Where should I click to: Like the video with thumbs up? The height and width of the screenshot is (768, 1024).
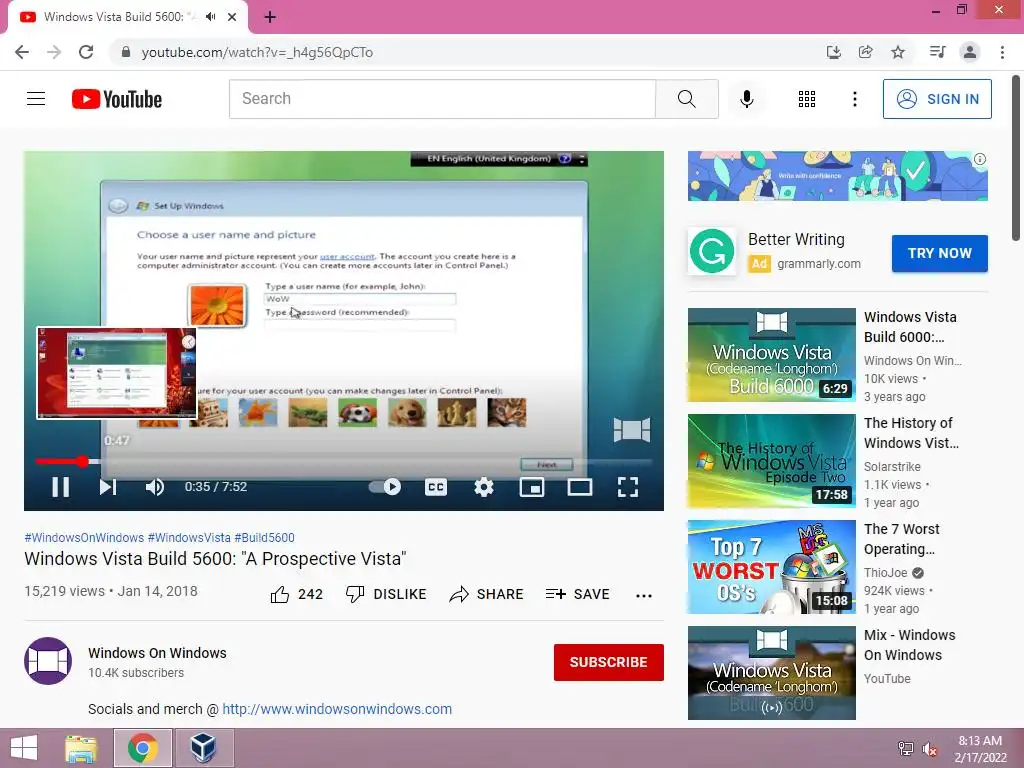tap(296, 594)
